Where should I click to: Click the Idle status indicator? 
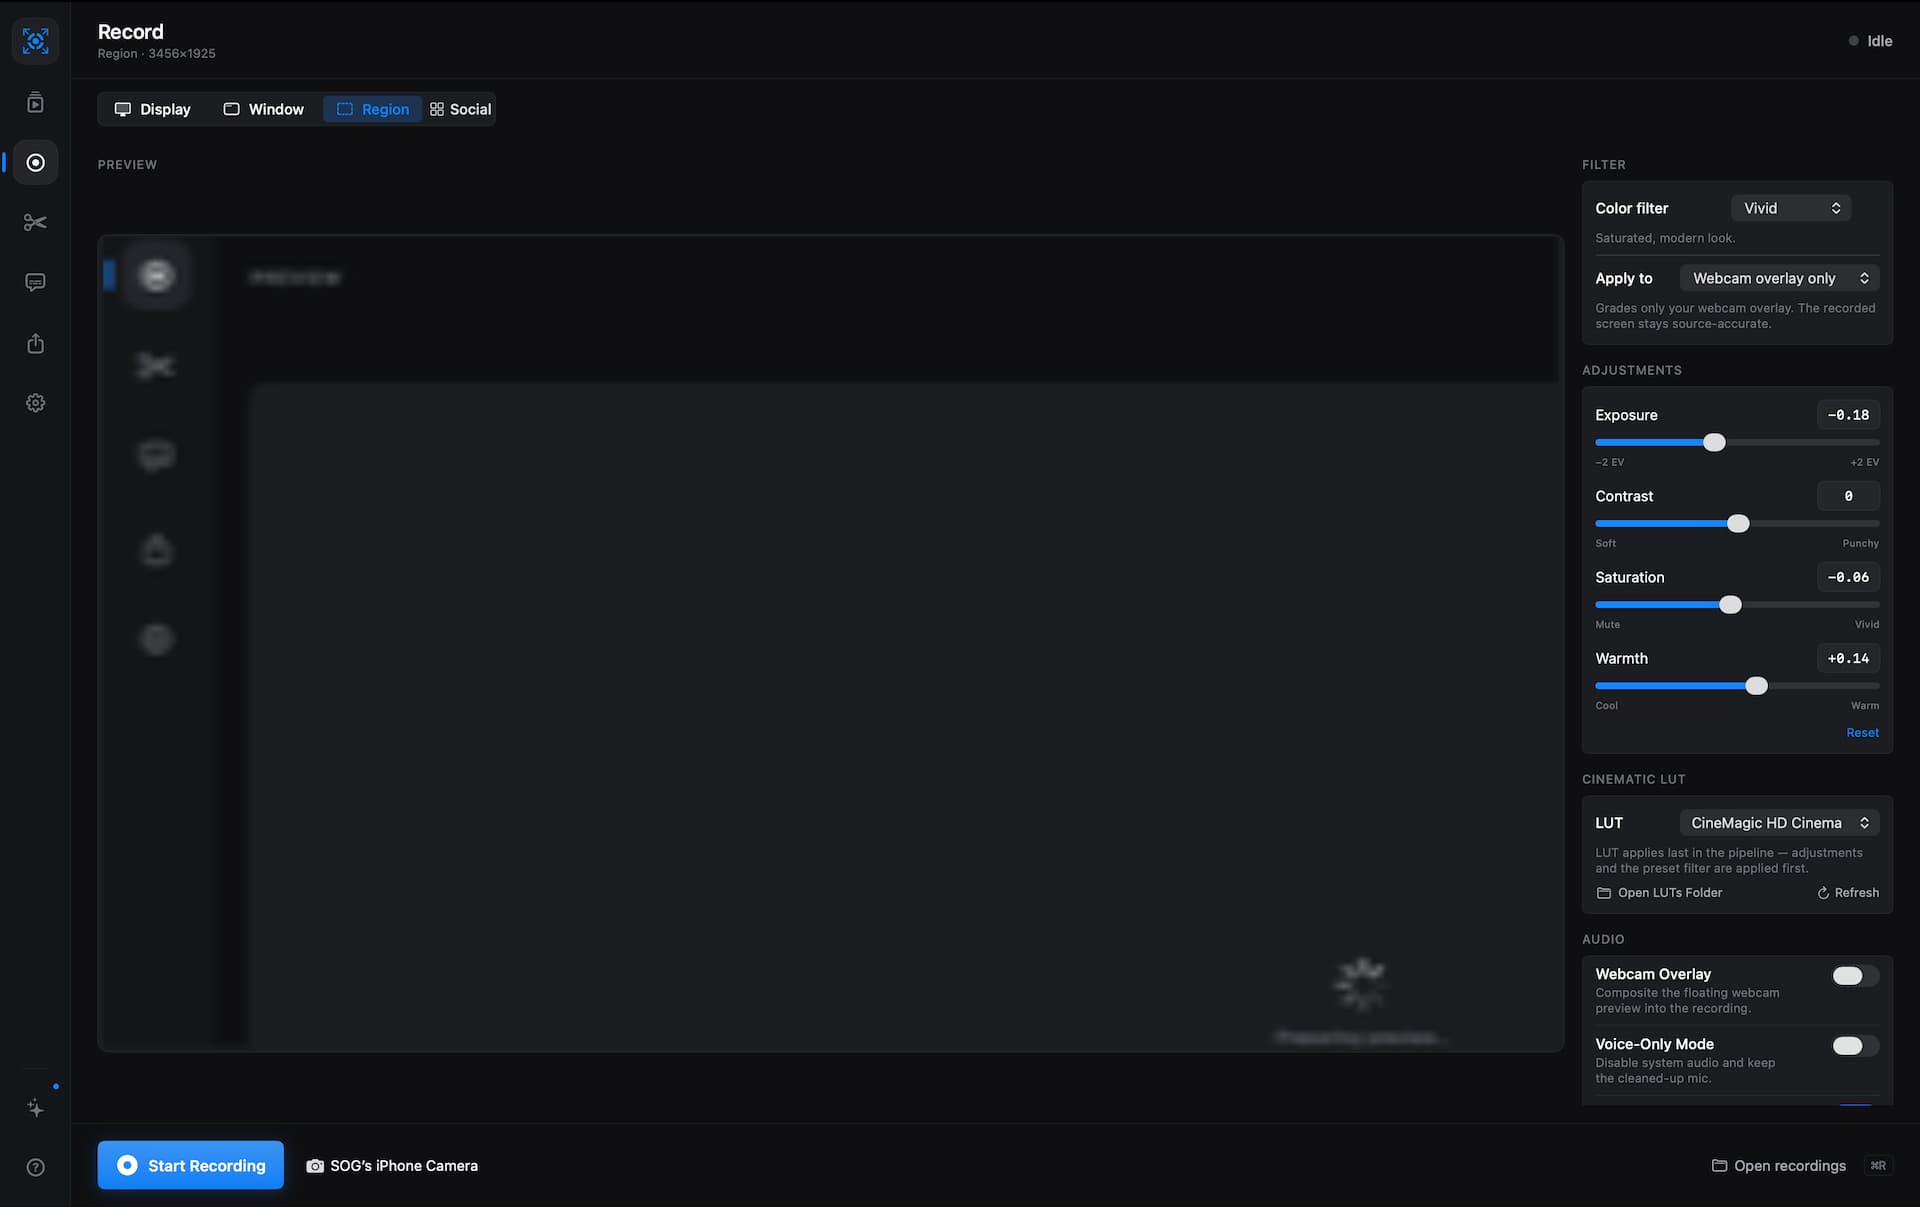point(1870,41)
